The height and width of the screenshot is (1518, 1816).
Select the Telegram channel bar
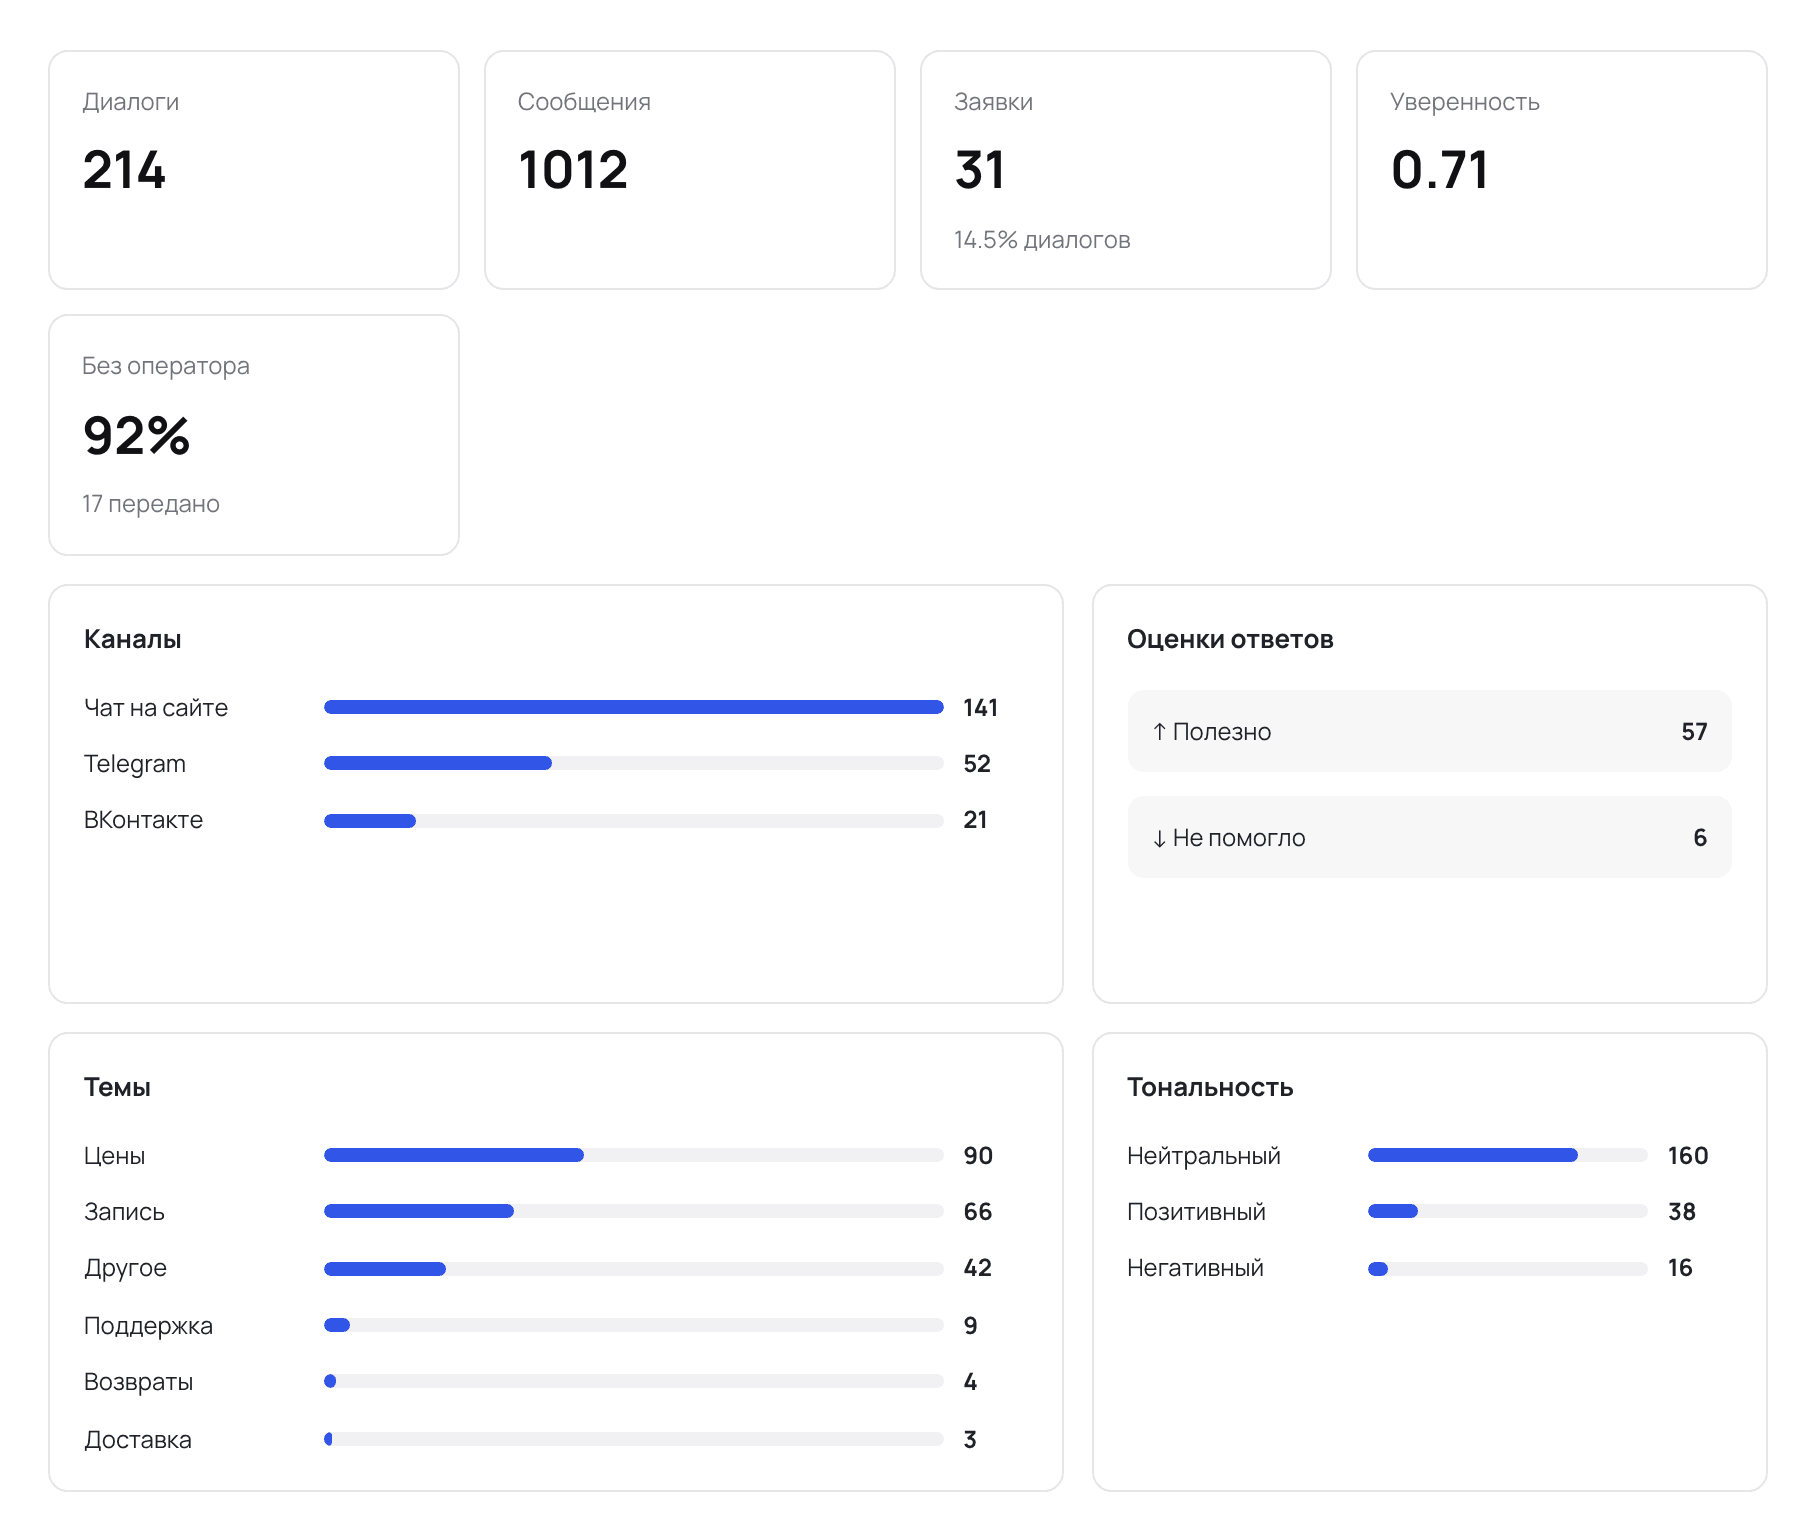(x=634, y=763)
